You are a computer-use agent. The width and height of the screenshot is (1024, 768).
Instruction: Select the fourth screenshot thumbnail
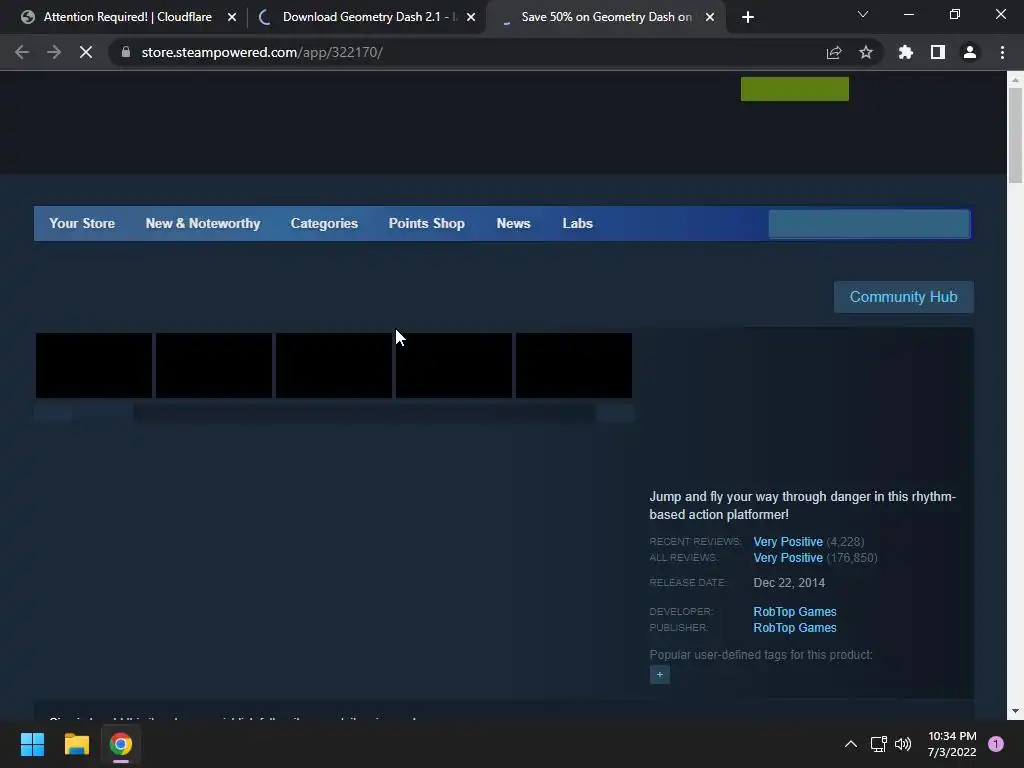coord(454,365)
